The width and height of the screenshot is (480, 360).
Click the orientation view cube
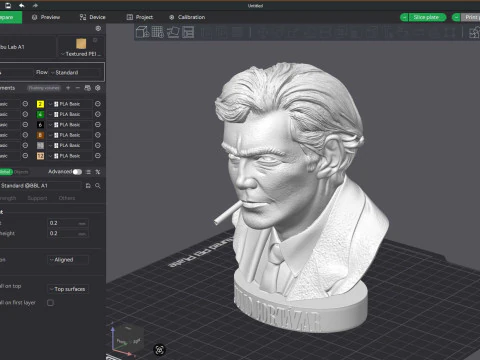click(129, 339)
